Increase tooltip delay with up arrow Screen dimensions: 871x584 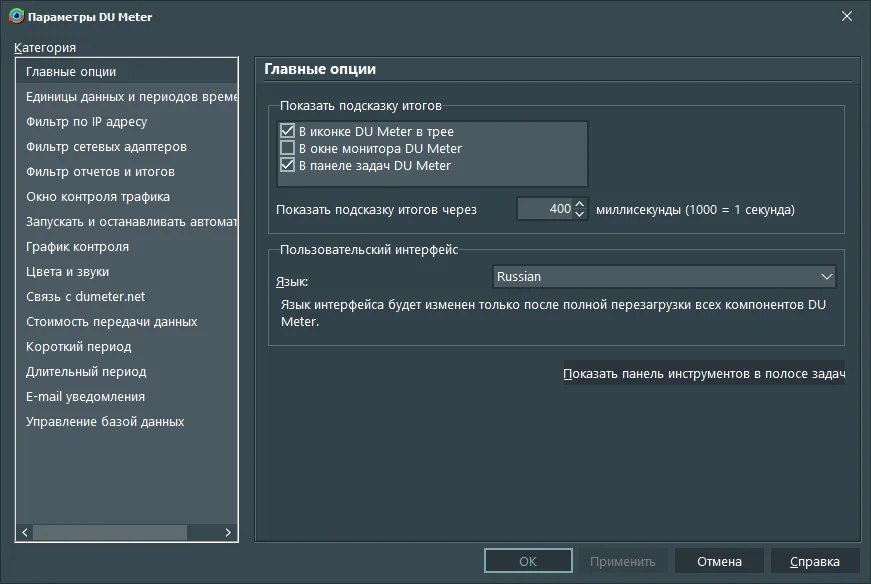[581, 204]
